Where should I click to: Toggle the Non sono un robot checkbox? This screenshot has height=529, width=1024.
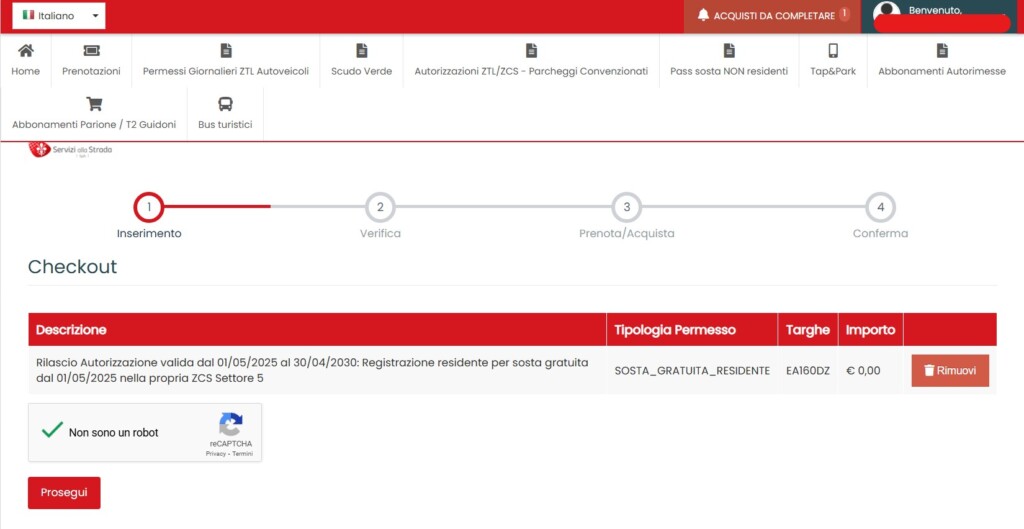click(x=53, y=431)
